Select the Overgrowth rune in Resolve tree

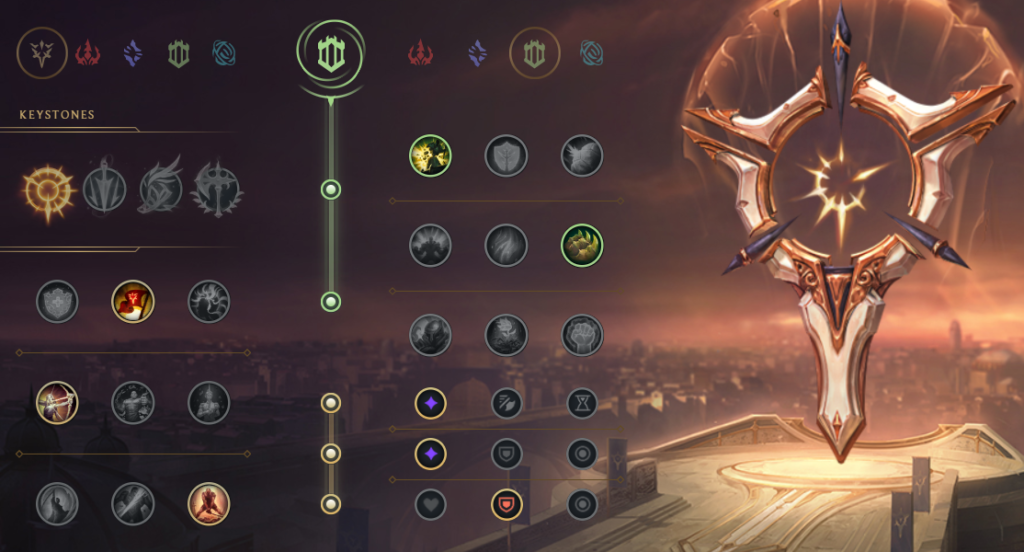pos(430,336)
